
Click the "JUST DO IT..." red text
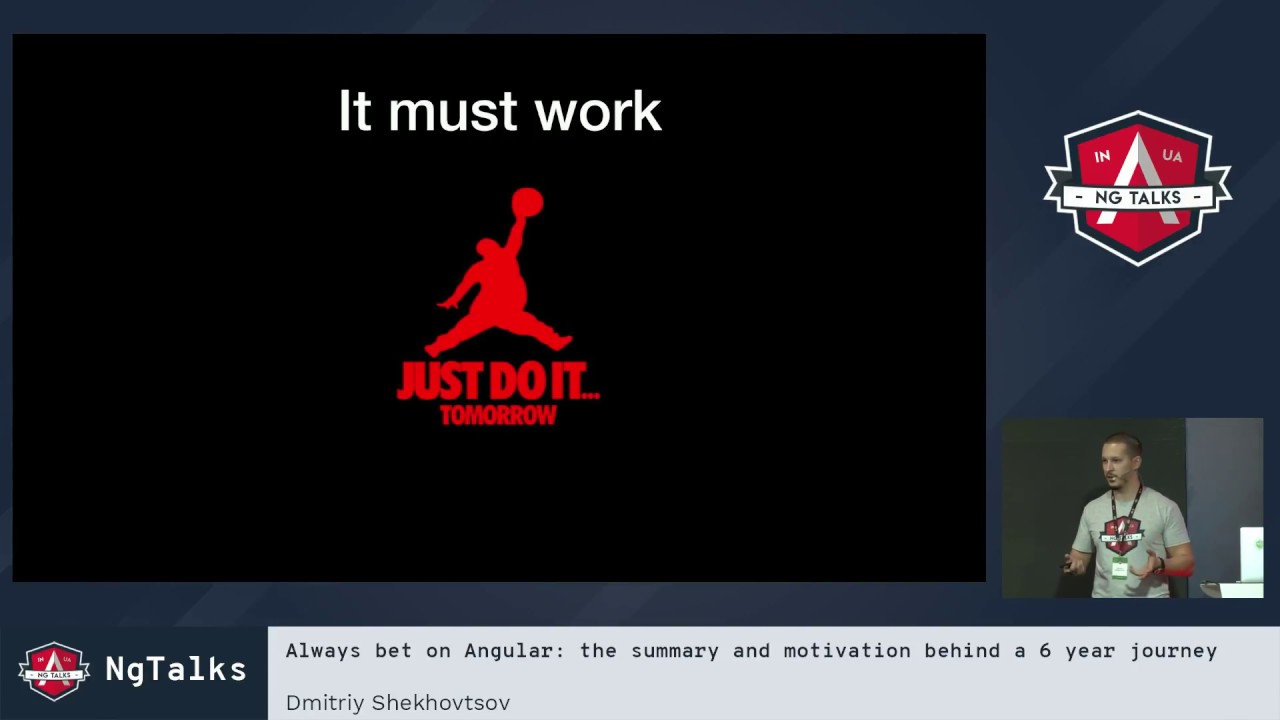point(498,382)
